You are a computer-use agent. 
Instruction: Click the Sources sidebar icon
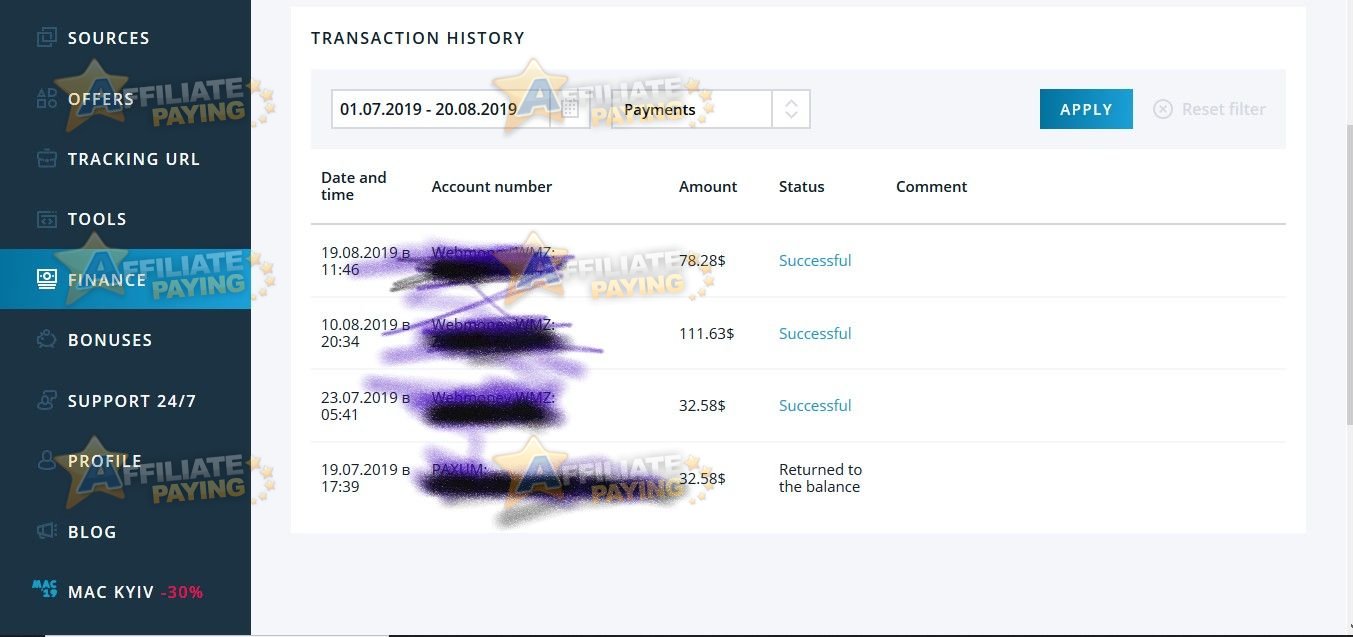pyautogui.click(x=47, y=38)
